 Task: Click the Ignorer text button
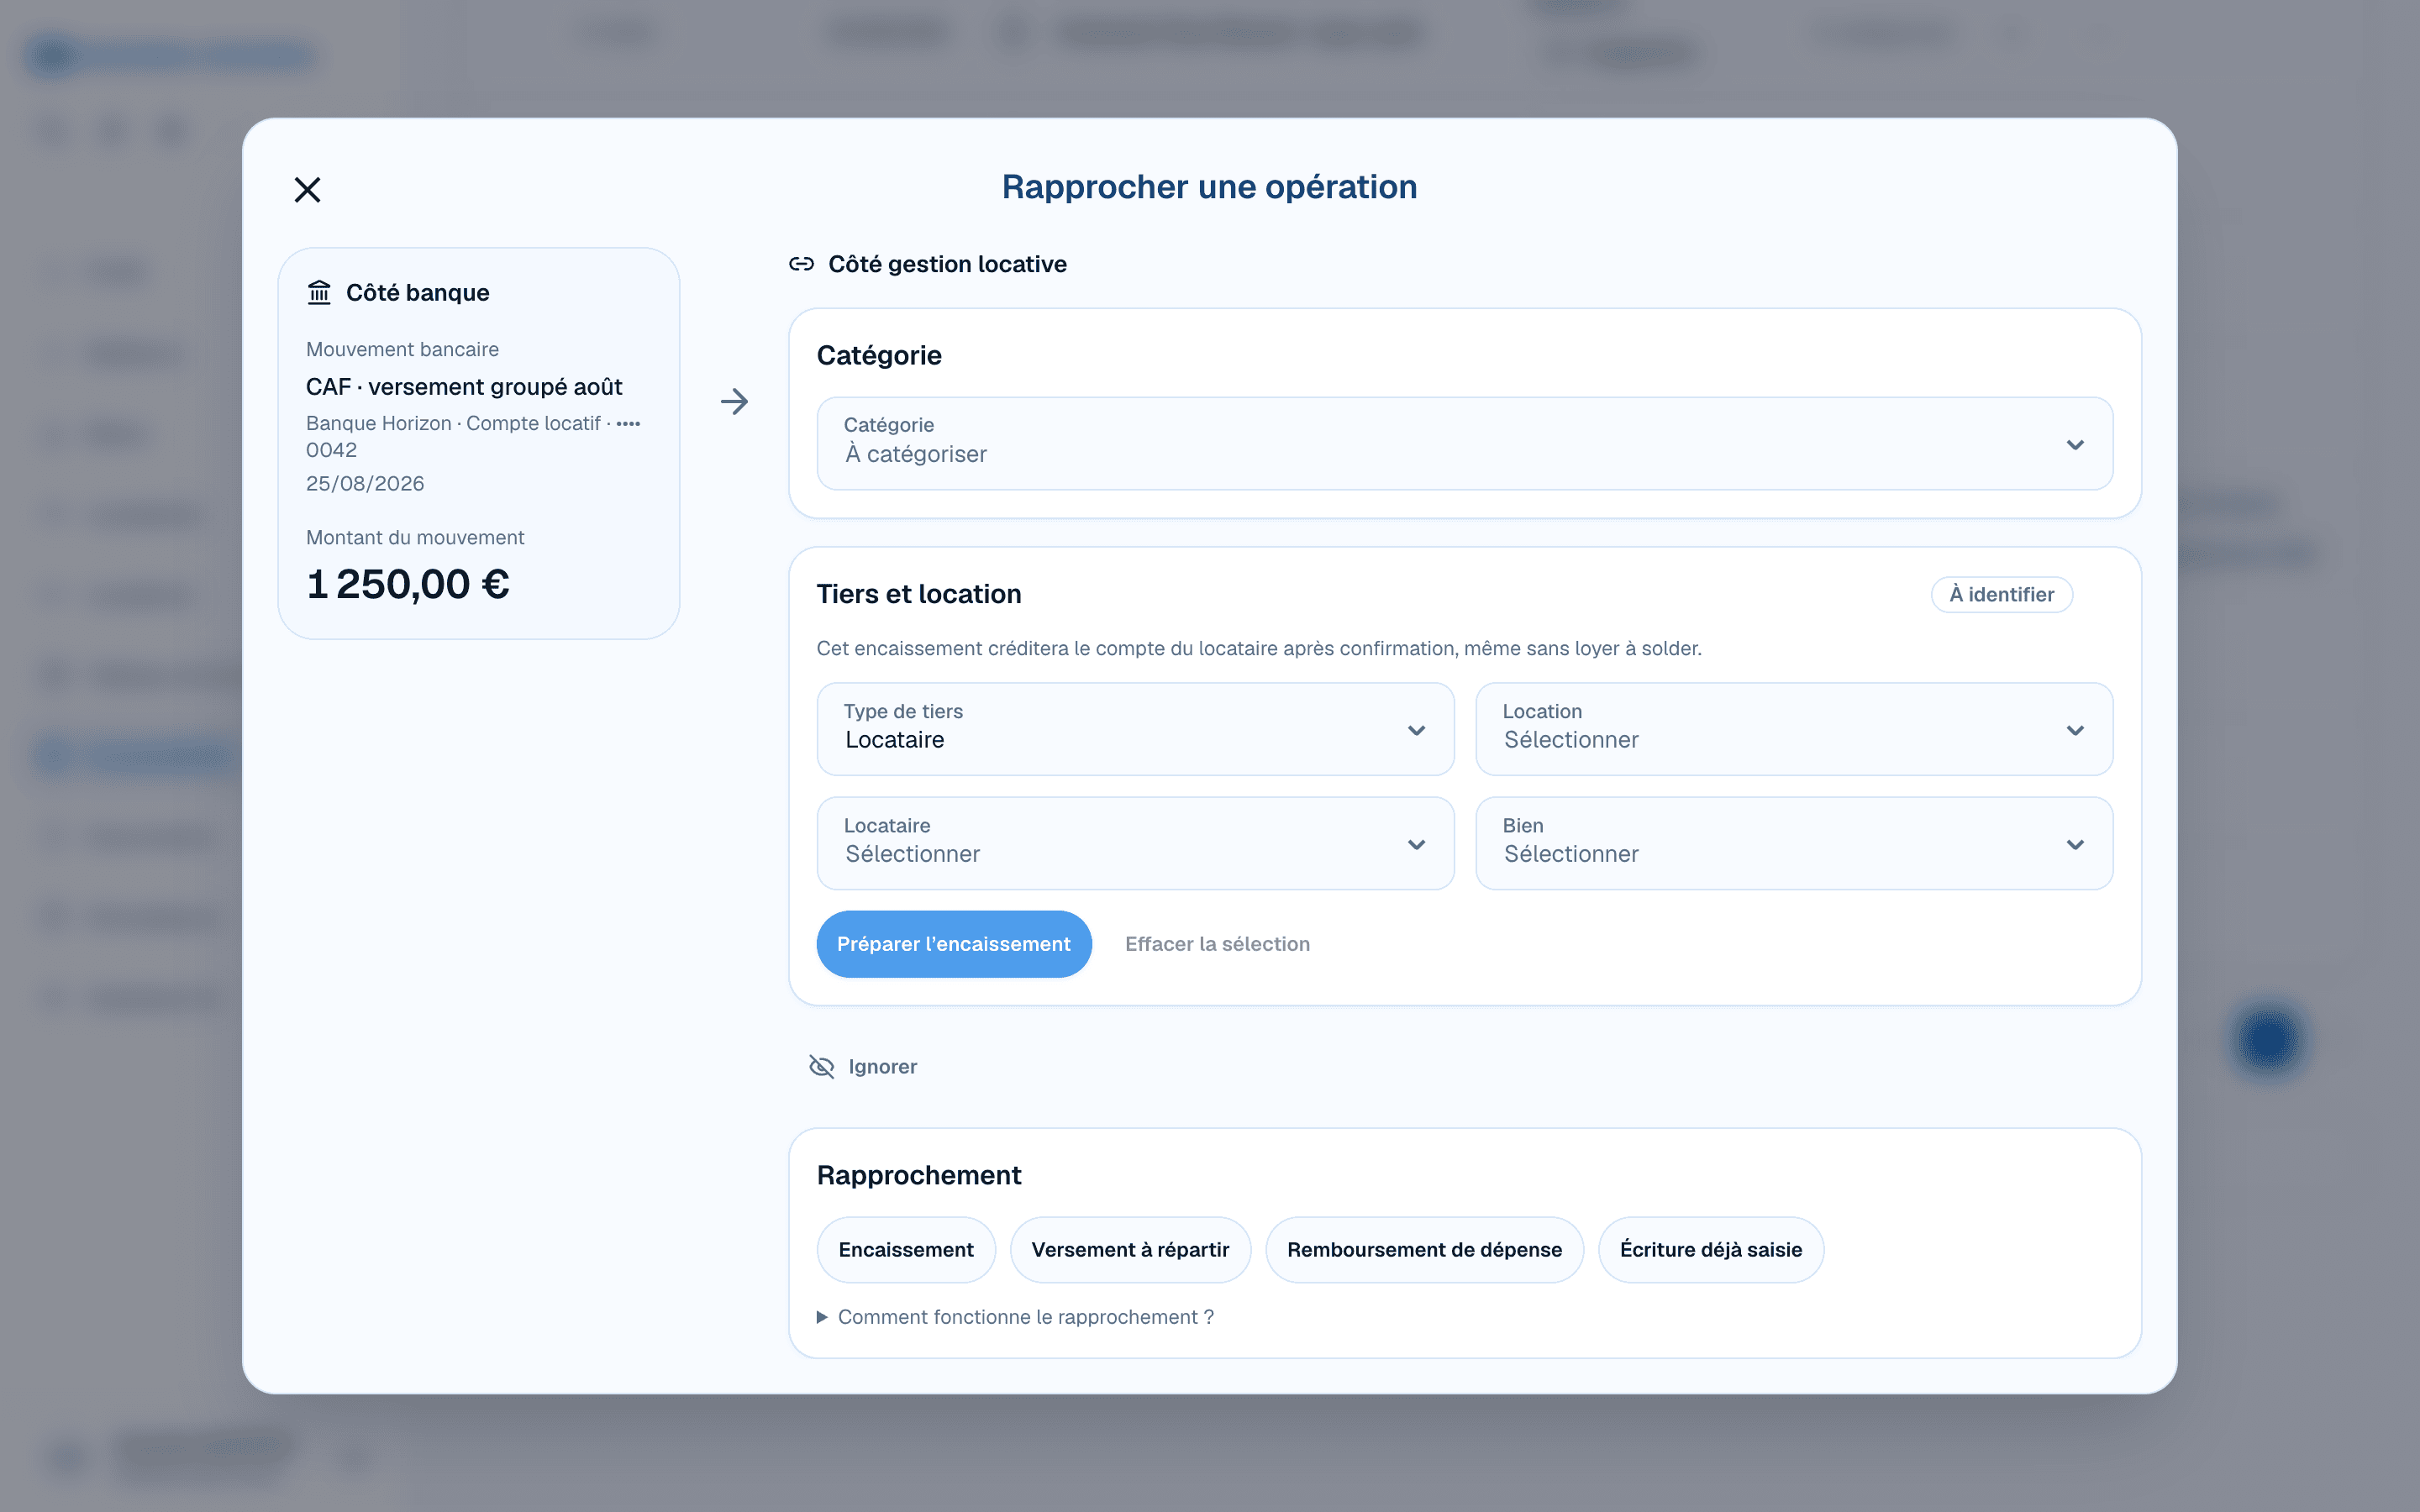click(882, 1067)
